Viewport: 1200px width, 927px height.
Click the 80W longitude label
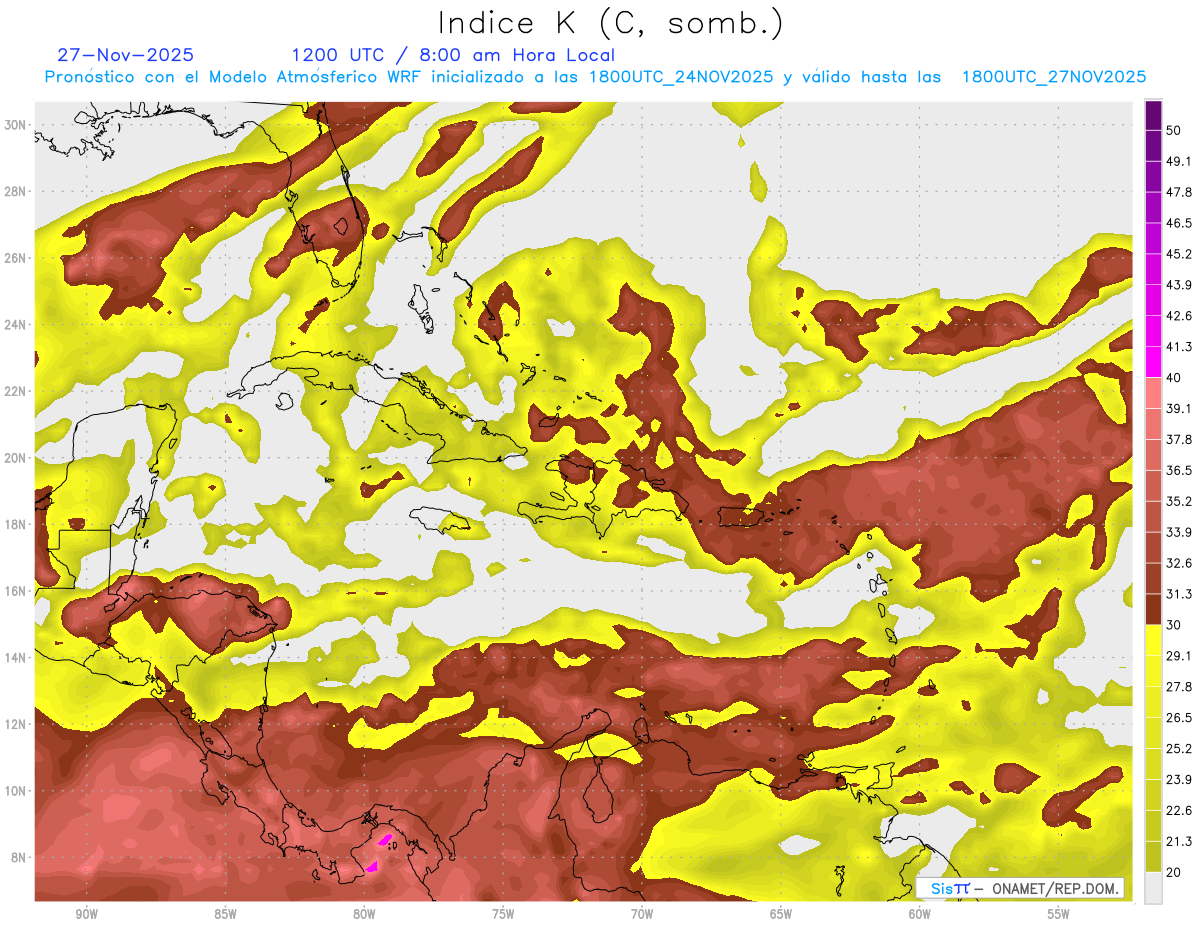[364, 914]
